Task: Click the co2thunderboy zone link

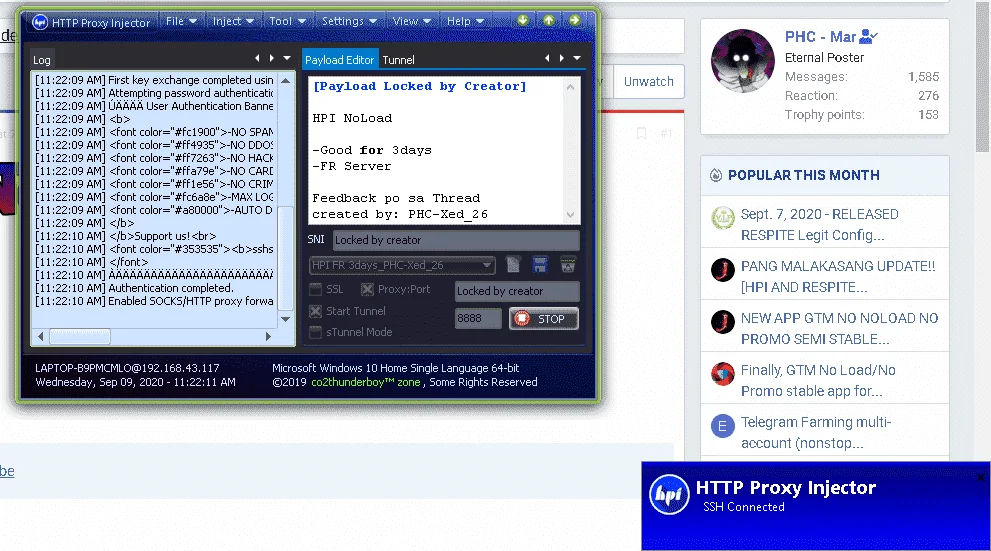Action: 365,382
